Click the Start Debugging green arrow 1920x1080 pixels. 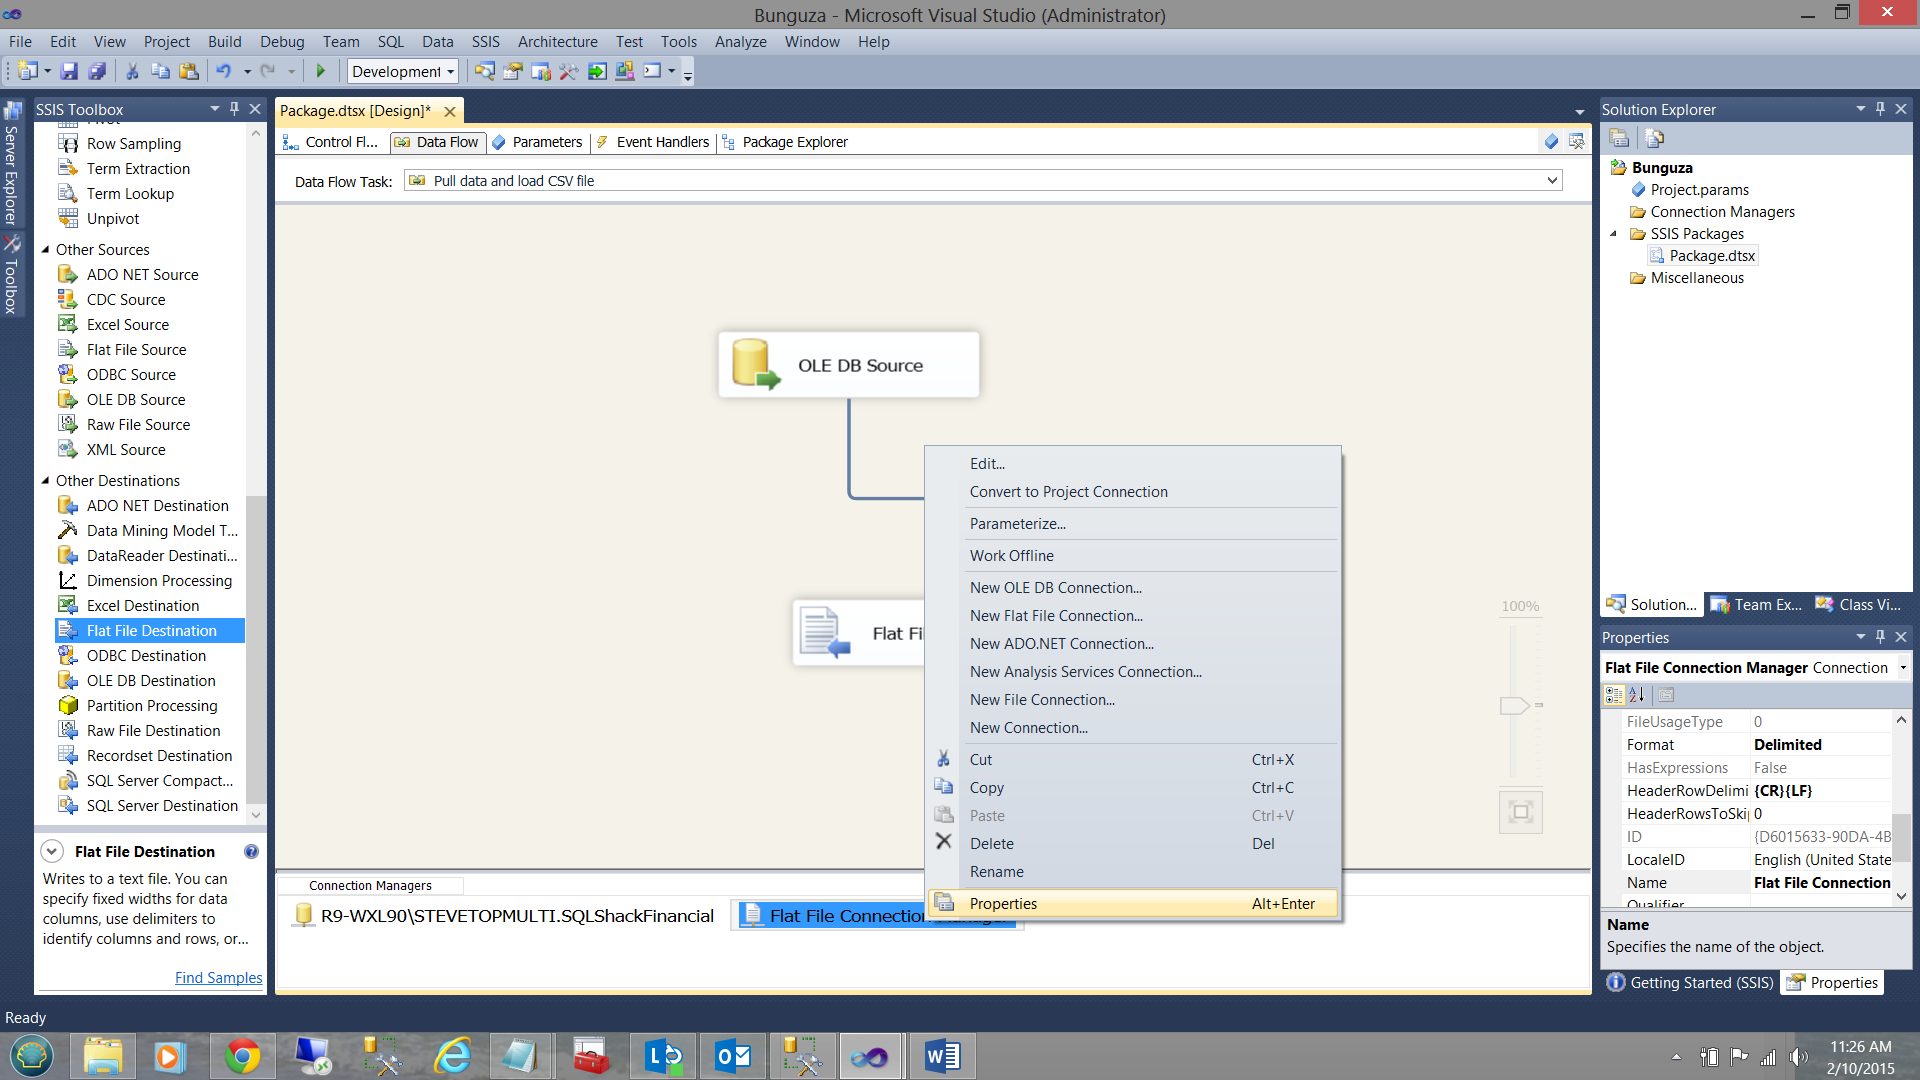click(x=321, y=71)
